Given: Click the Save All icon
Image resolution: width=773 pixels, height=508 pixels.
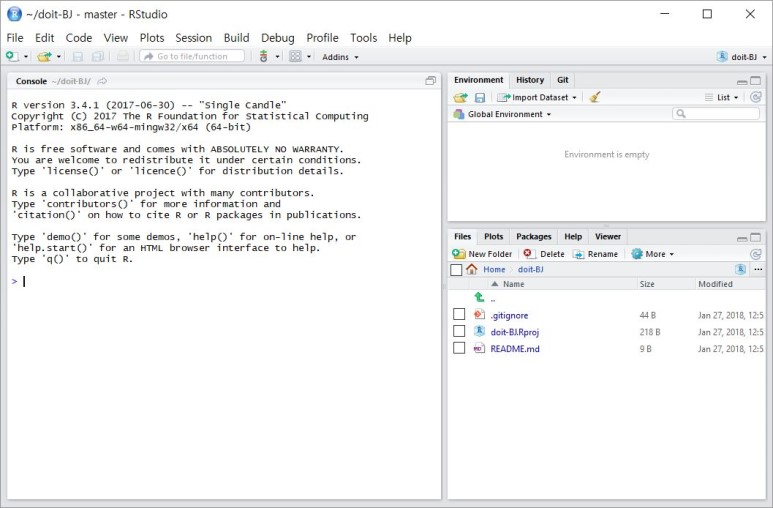Looking at the screenshot, I should pyautogui.click(x=98, y=57).
